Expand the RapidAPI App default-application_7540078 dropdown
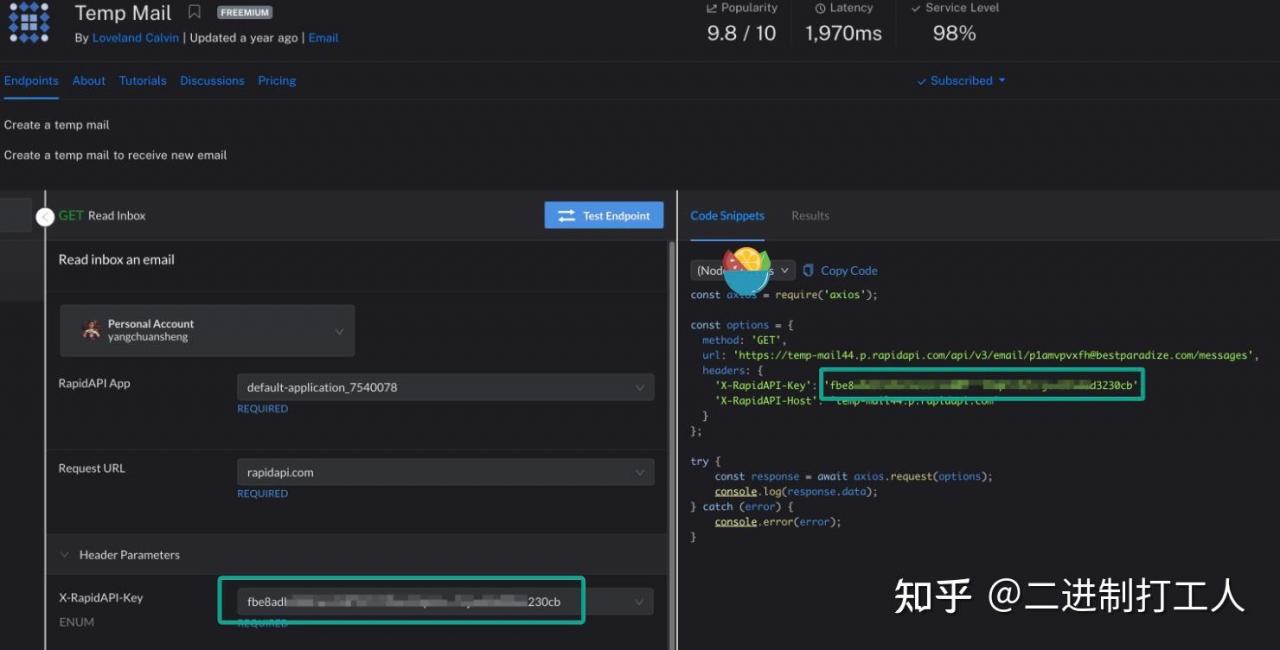1280x650 pixels. [446, 387]
